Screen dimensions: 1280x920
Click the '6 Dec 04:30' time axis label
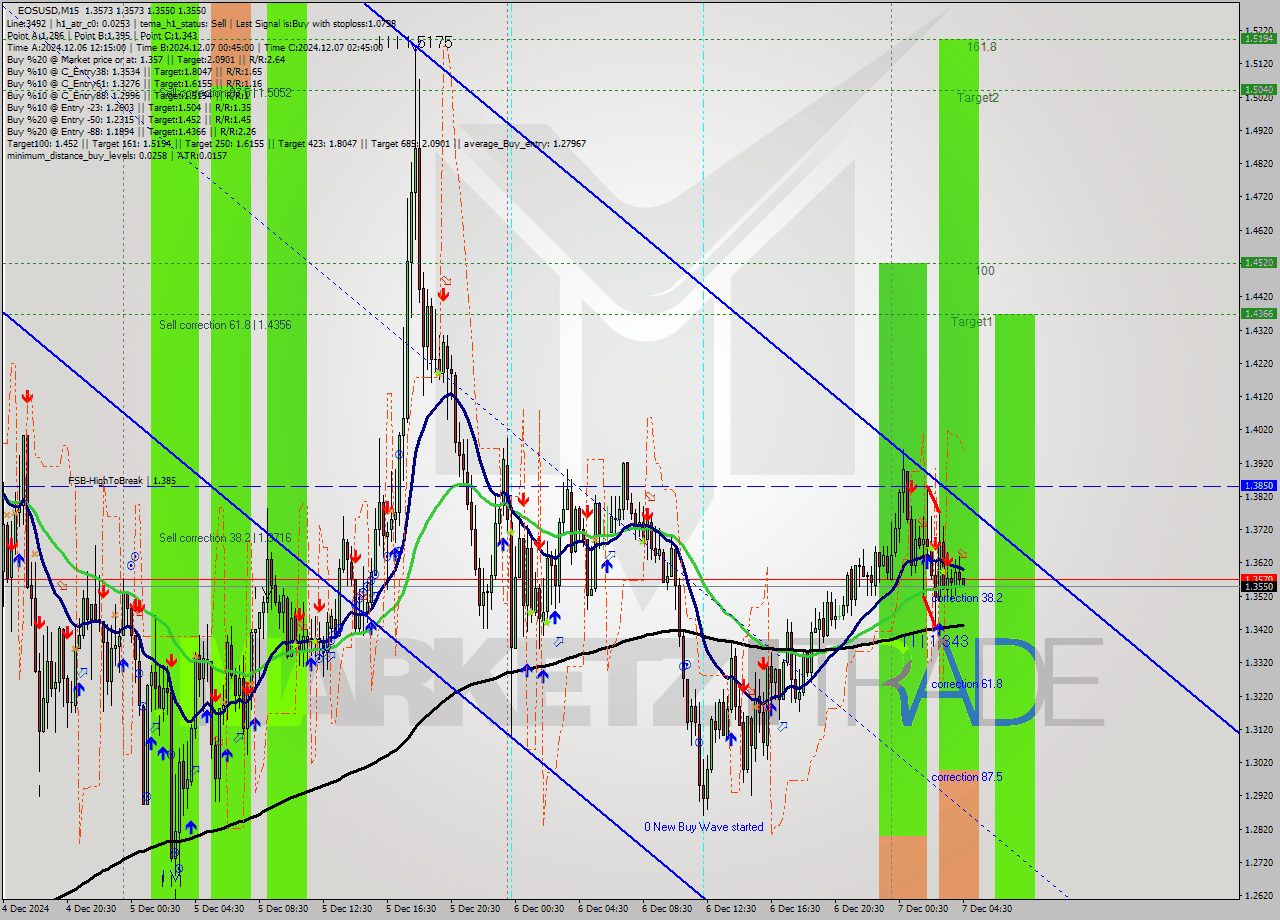tap(603, 909)
